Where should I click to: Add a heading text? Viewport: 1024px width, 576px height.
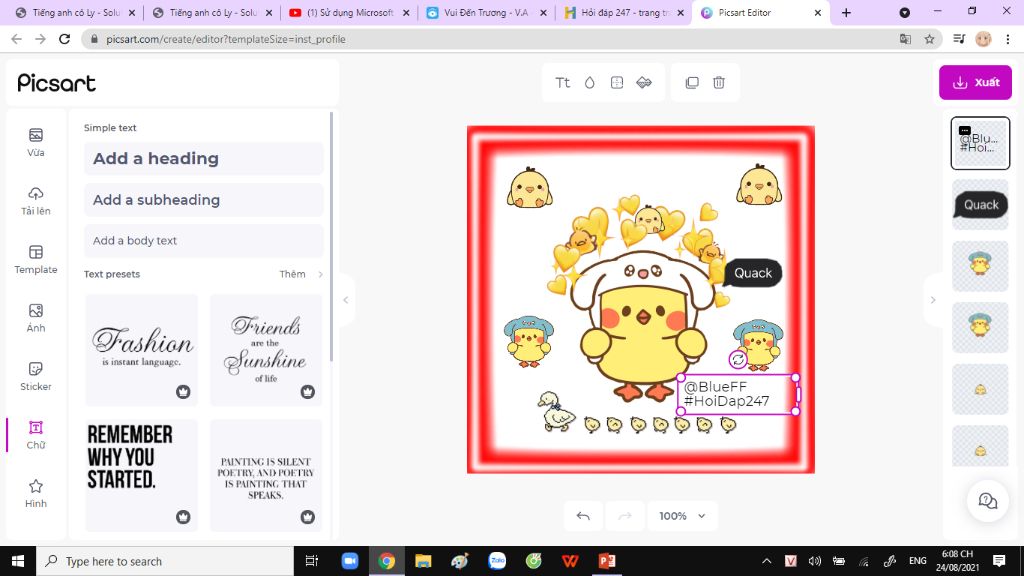pos(204,159)
